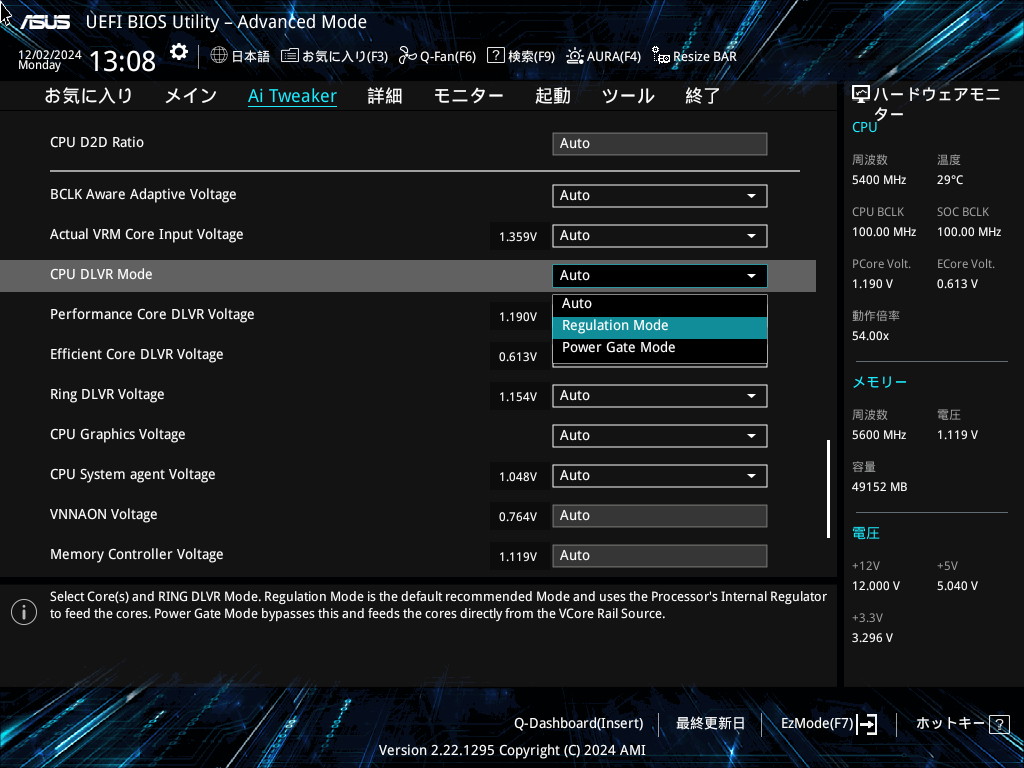Screen dimensions: 1024x768
Task: Click the VNNAON Voltage input field
Action: (660, 516)
